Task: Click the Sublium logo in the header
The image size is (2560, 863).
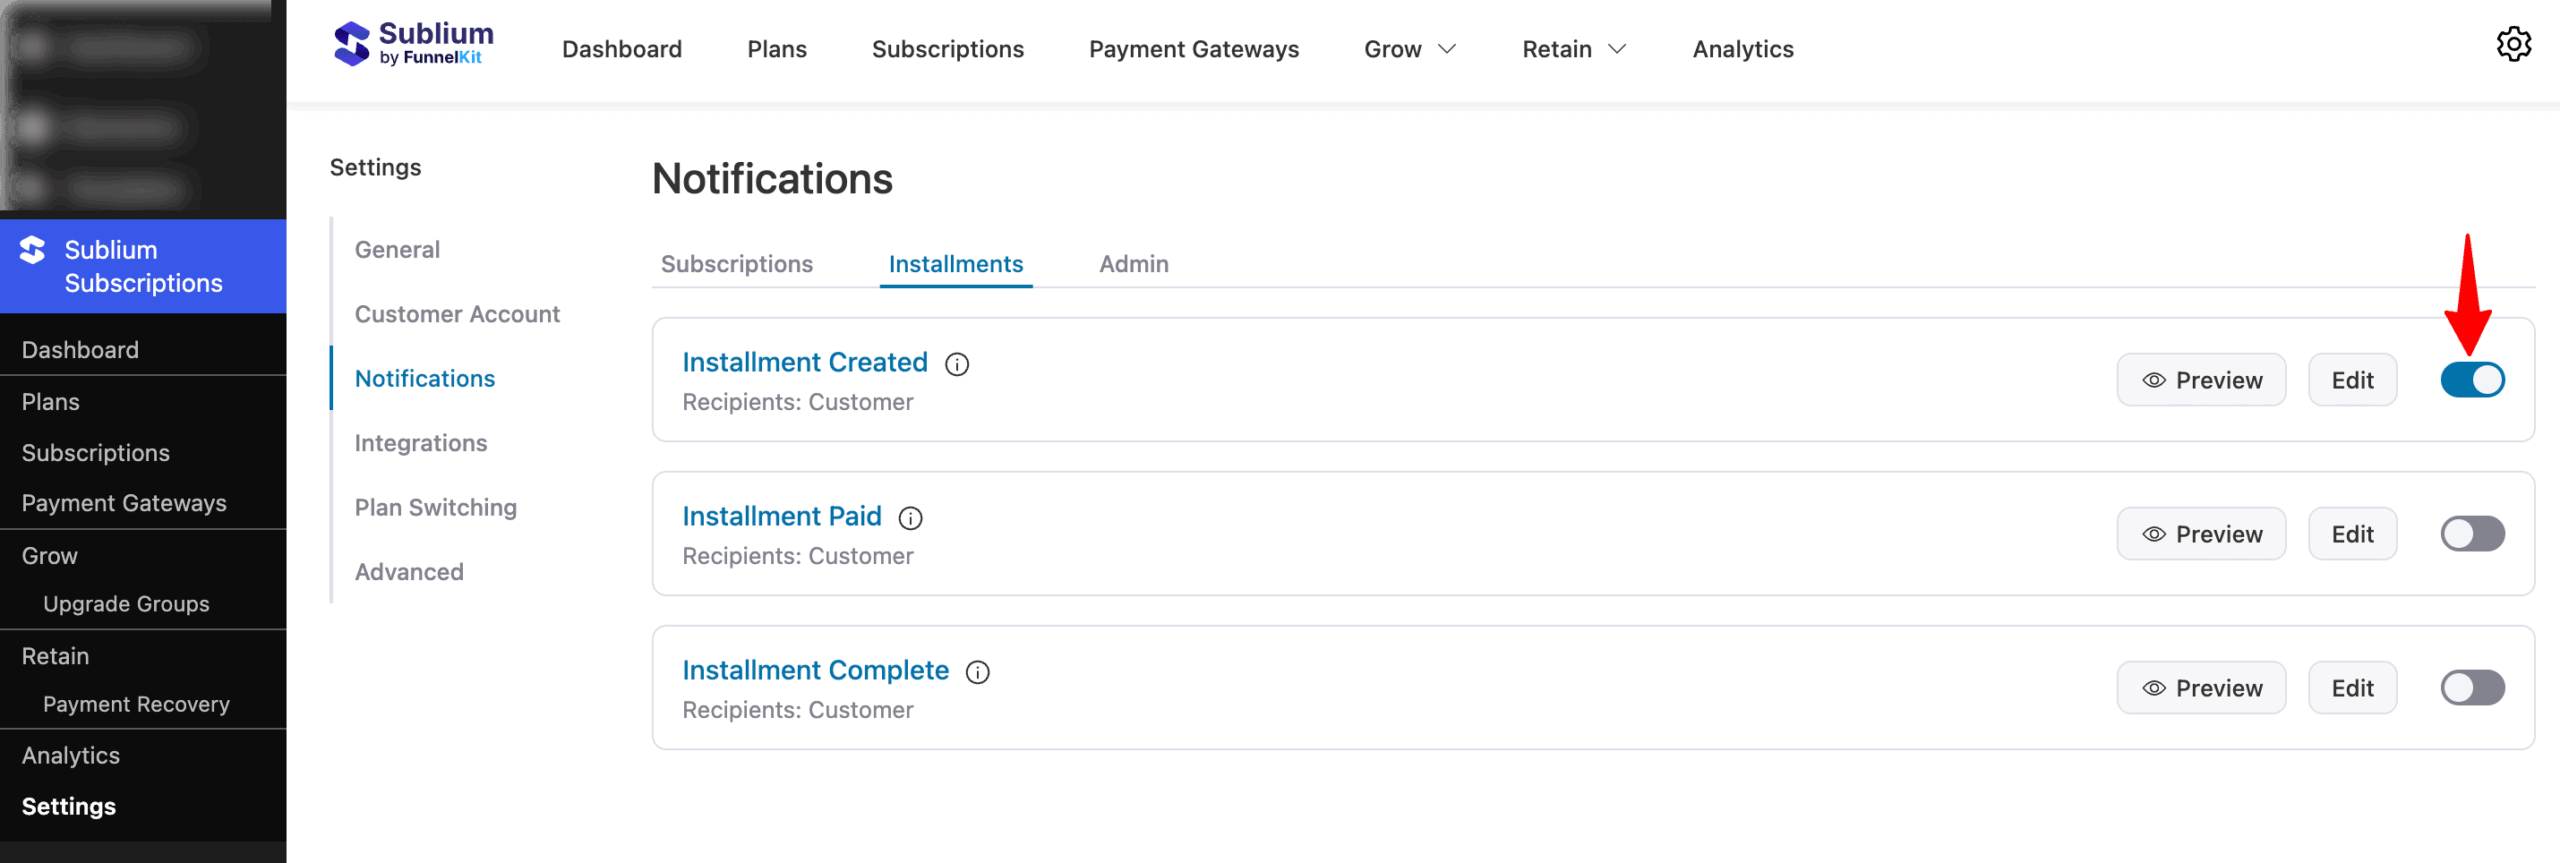Action: (412, 43)
